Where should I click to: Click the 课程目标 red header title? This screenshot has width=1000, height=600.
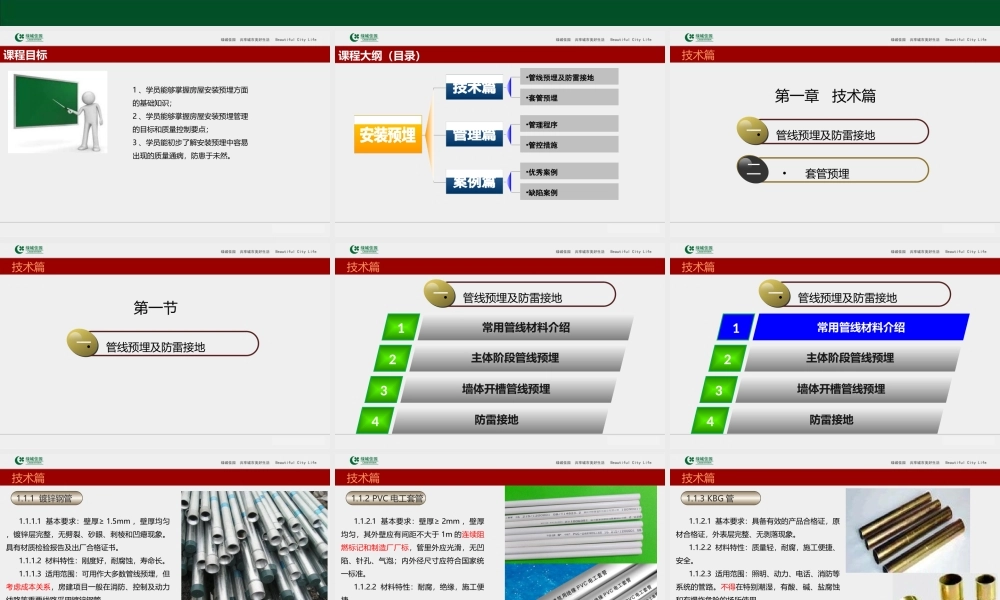coord(25,55)
